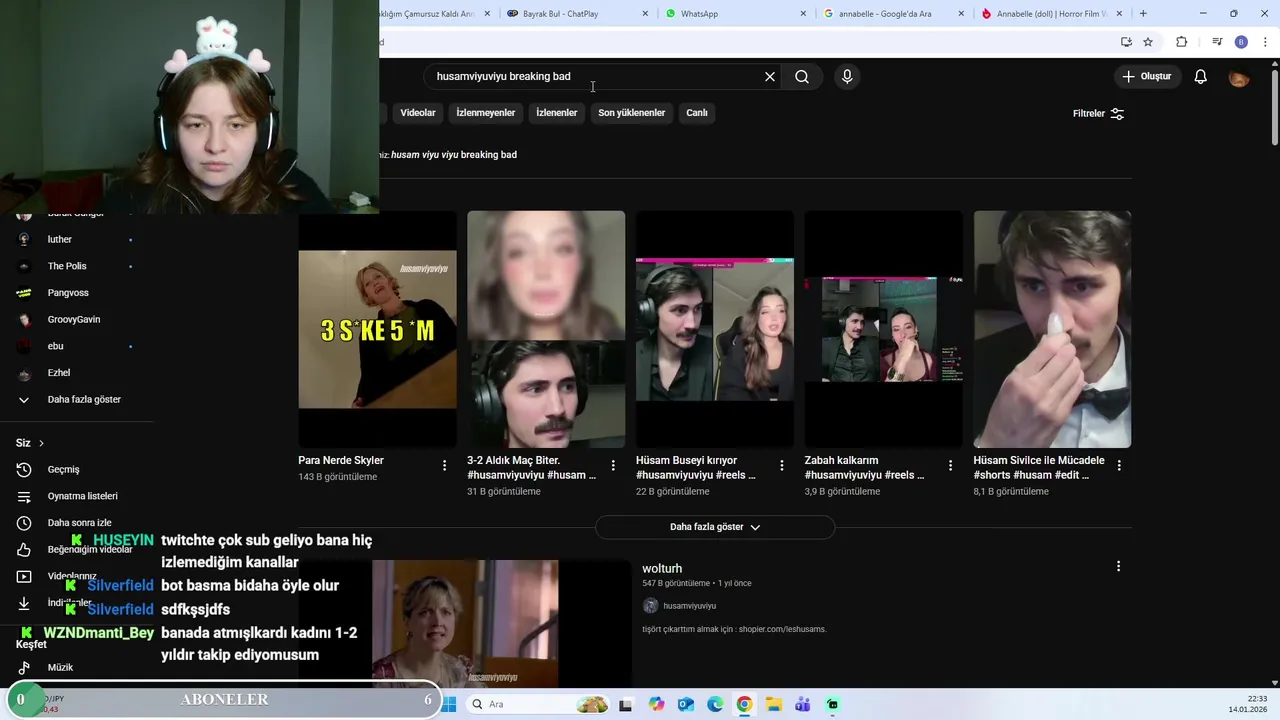Viewport: 1280px width, 720px height.
Task: Open File Explorer from the taskbar
Action: [774, 704]
